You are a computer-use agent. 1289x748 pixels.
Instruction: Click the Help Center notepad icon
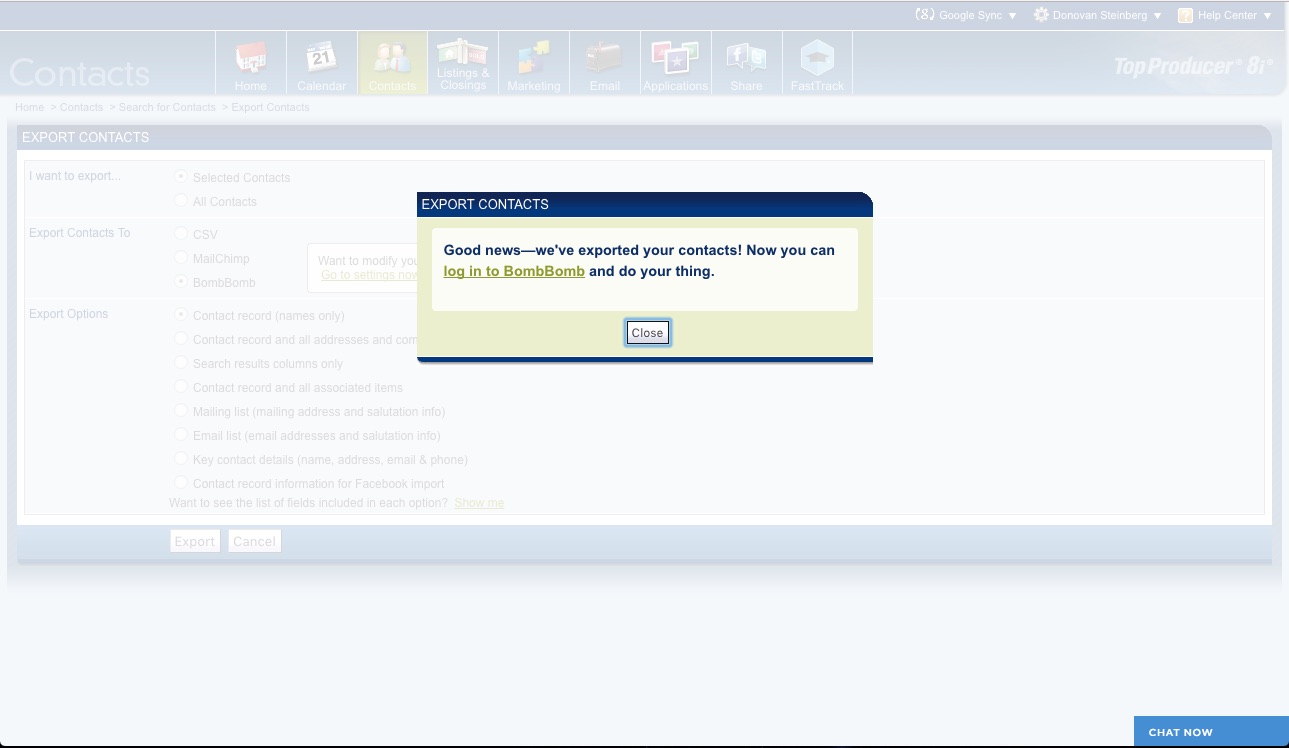[x=1185, y=15]
